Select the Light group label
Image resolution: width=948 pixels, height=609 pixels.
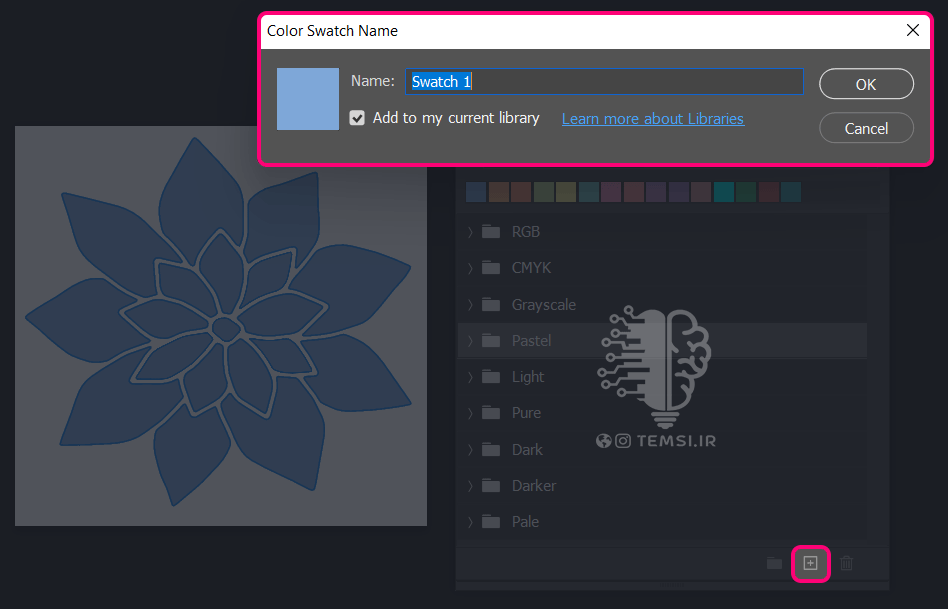528,377
